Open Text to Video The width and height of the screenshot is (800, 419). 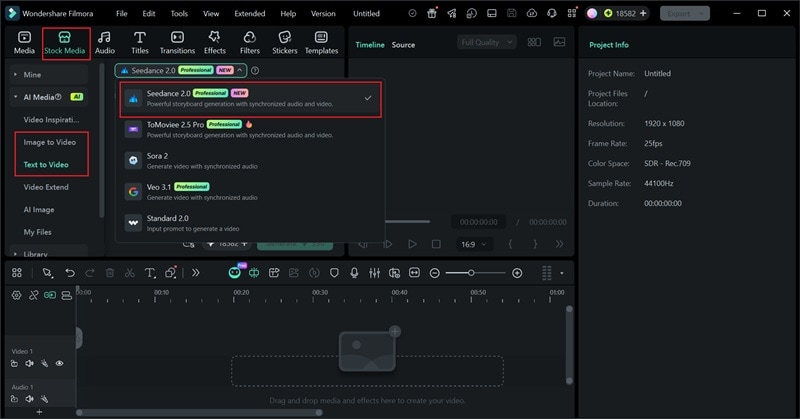tap(46, 165)
